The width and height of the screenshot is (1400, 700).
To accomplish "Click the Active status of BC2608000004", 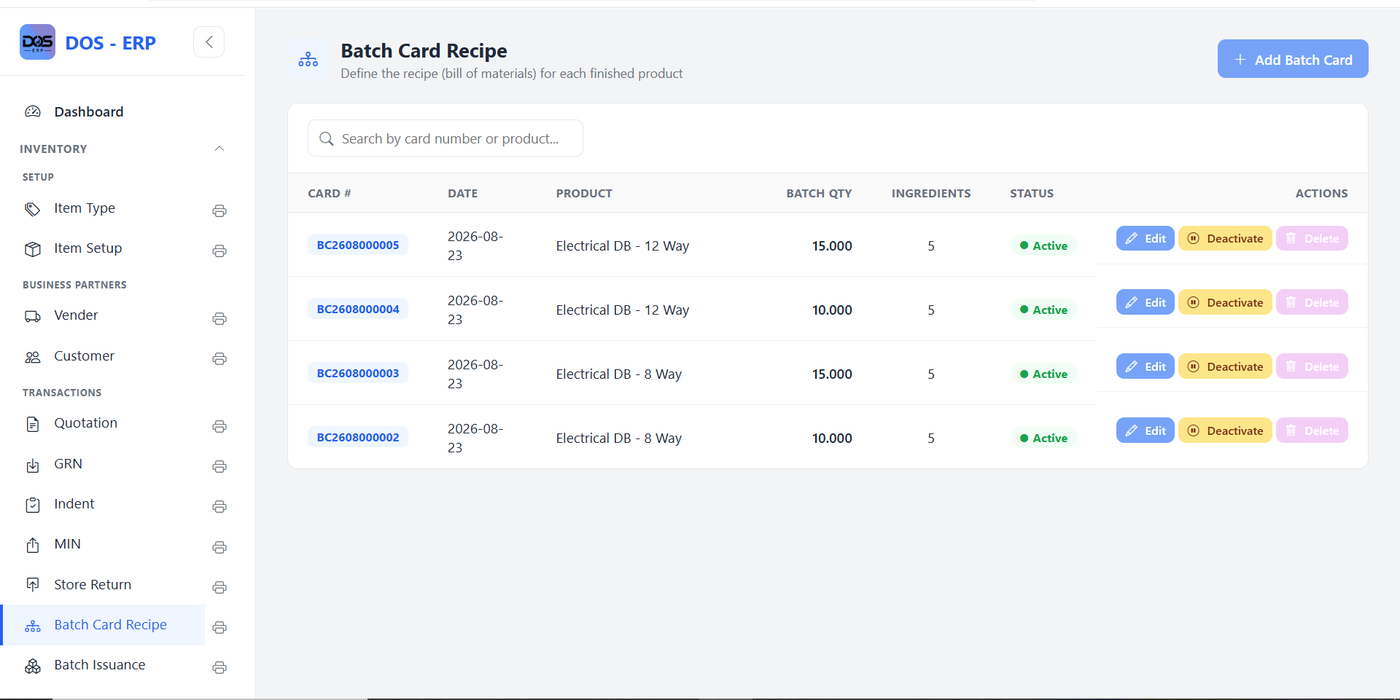I will 1043,310.
